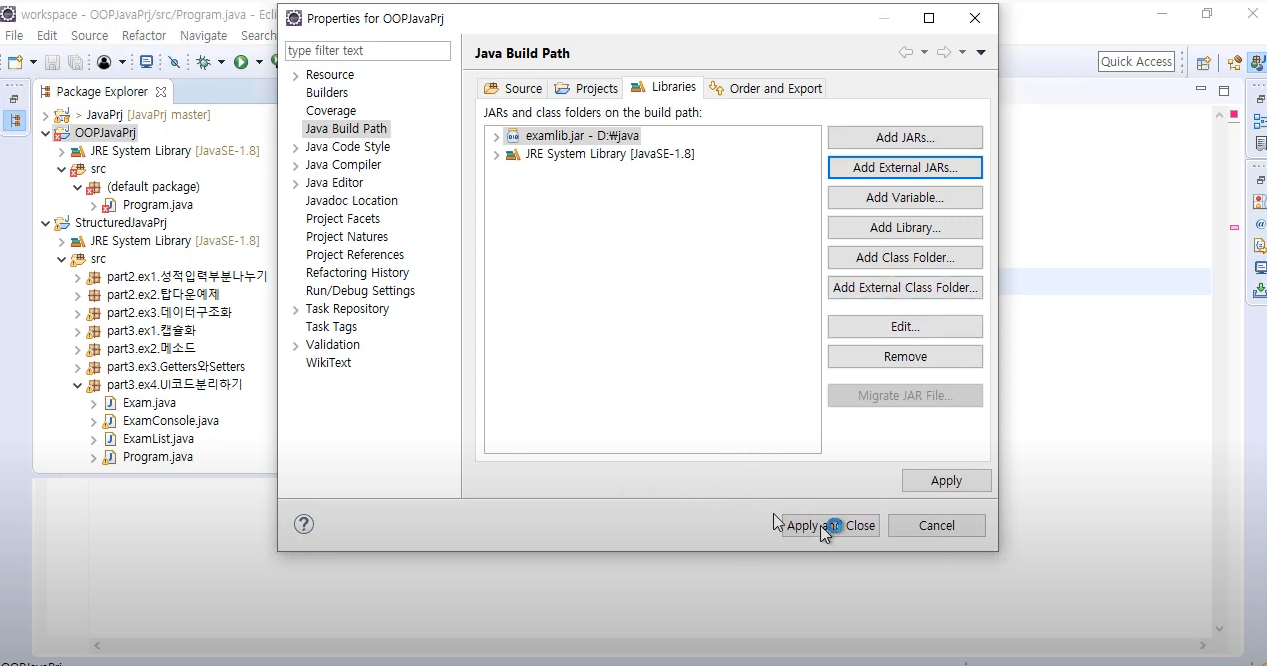Screen dimensions: 1267x666
Task: Click the Cancel button
Action: tap(936, 525)
